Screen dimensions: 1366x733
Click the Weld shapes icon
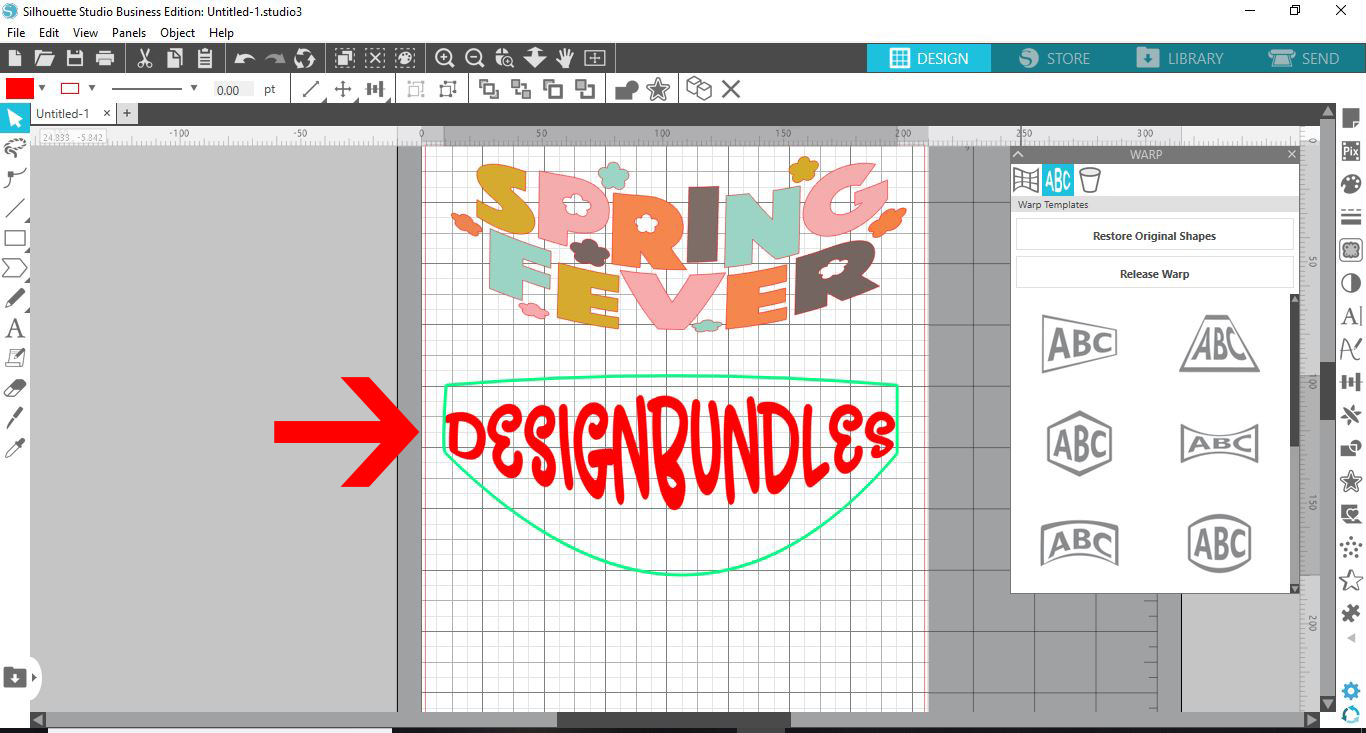point(627,89)
